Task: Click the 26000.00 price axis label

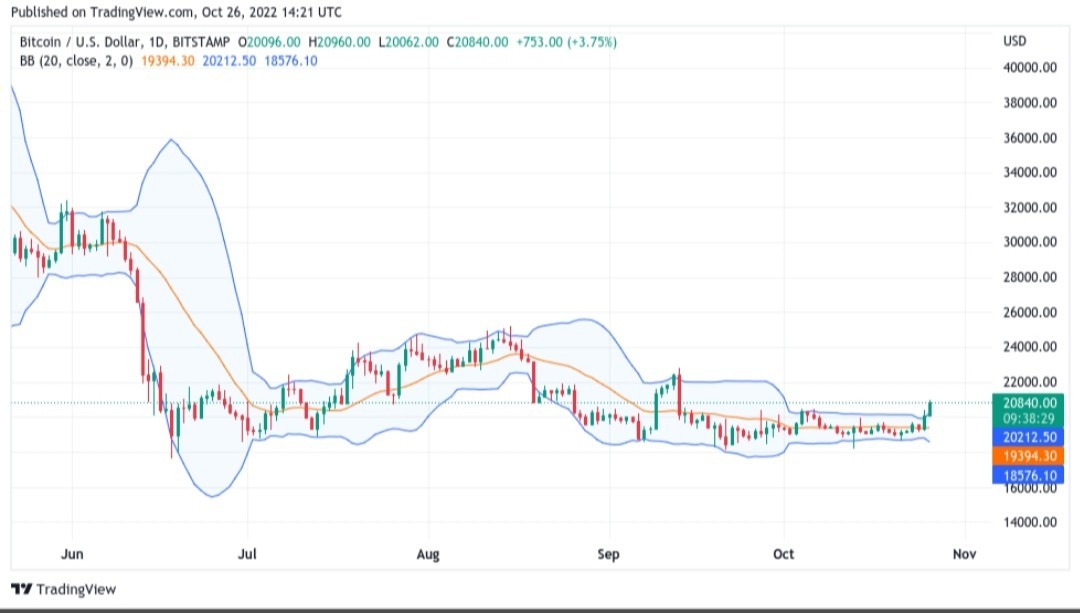Action: tap(1030, 312)
